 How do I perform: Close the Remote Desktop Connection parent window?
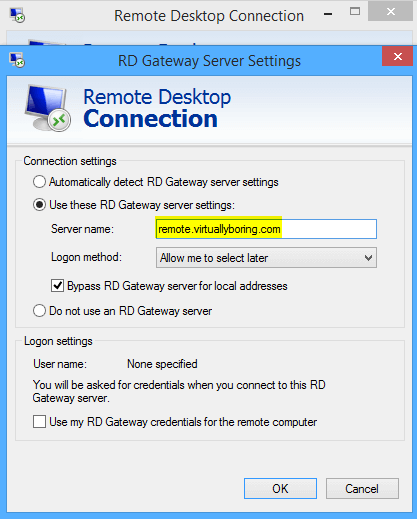390,11
